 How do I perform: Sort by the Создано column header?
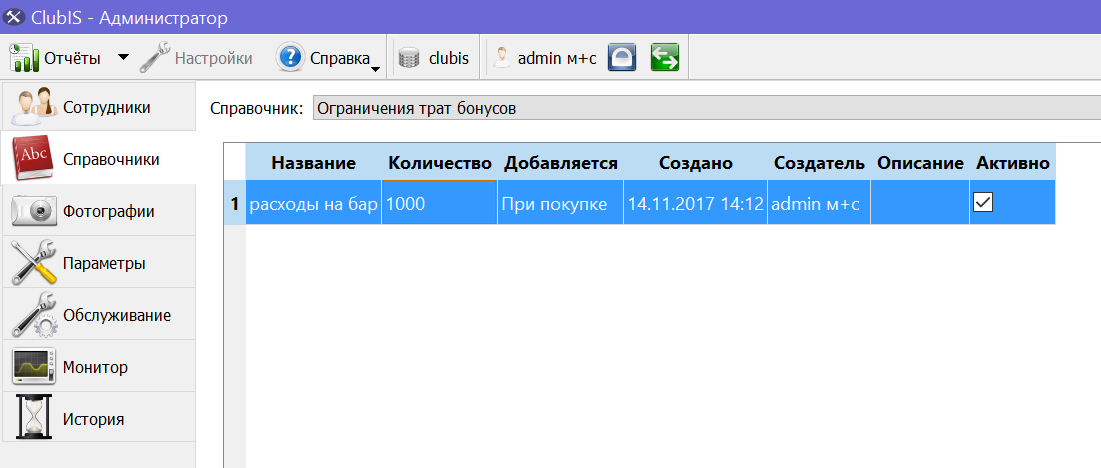[x=696, y=163]
